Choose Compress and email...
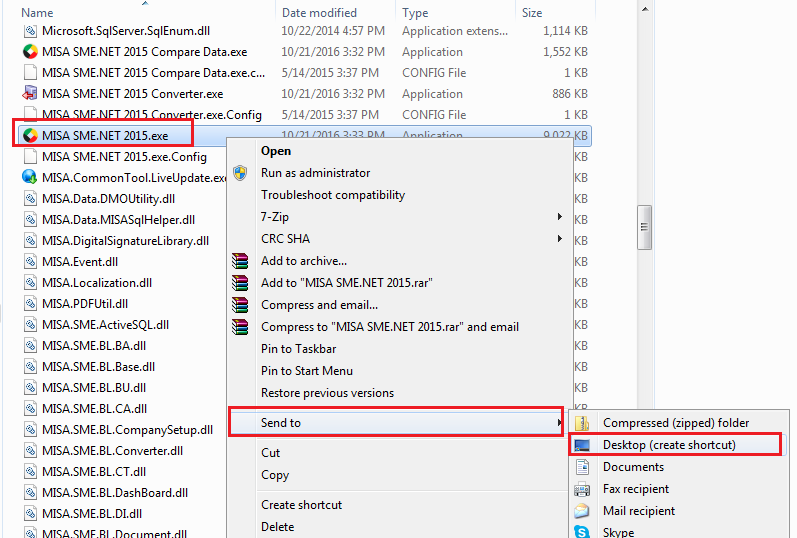This screenshot has width=797, height=538. pos(319,305)
